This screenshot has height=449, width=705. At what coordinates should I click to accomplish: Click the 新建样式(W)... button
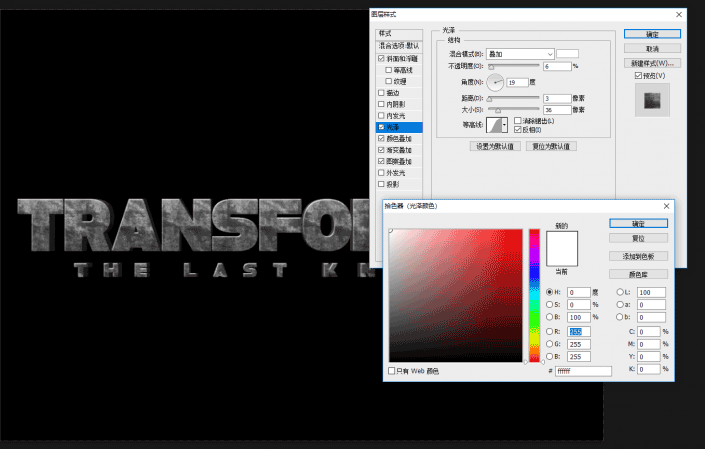coord(652,63)
